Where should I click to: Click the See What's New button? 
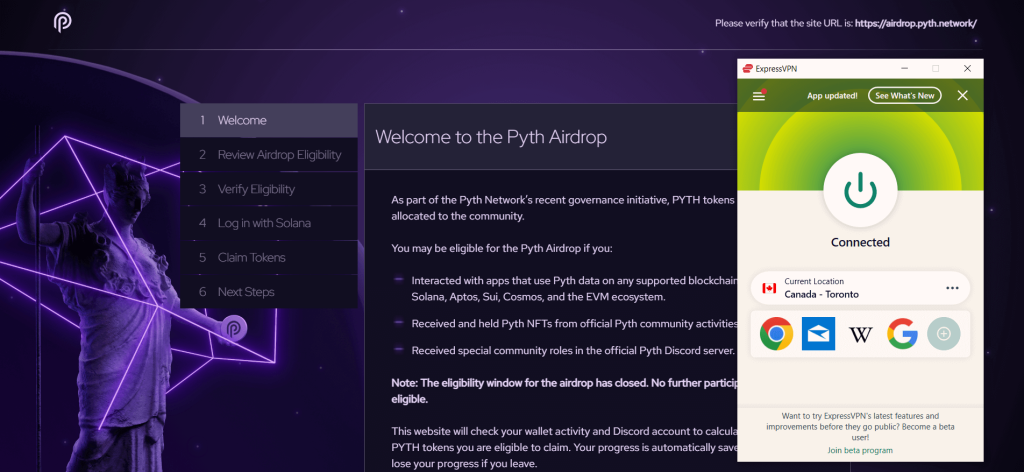904,95
